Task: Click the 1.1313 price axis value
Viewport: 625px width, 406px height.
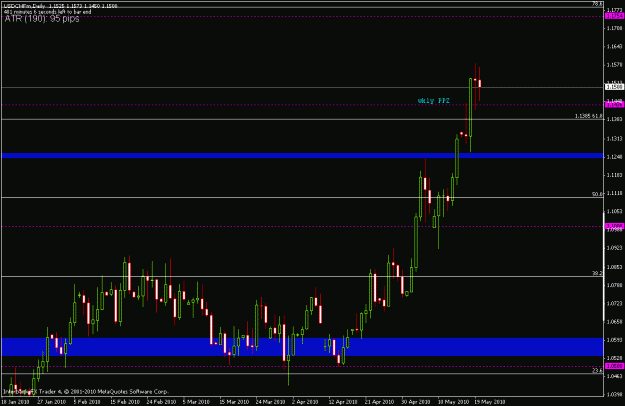Action: [614, 139]
